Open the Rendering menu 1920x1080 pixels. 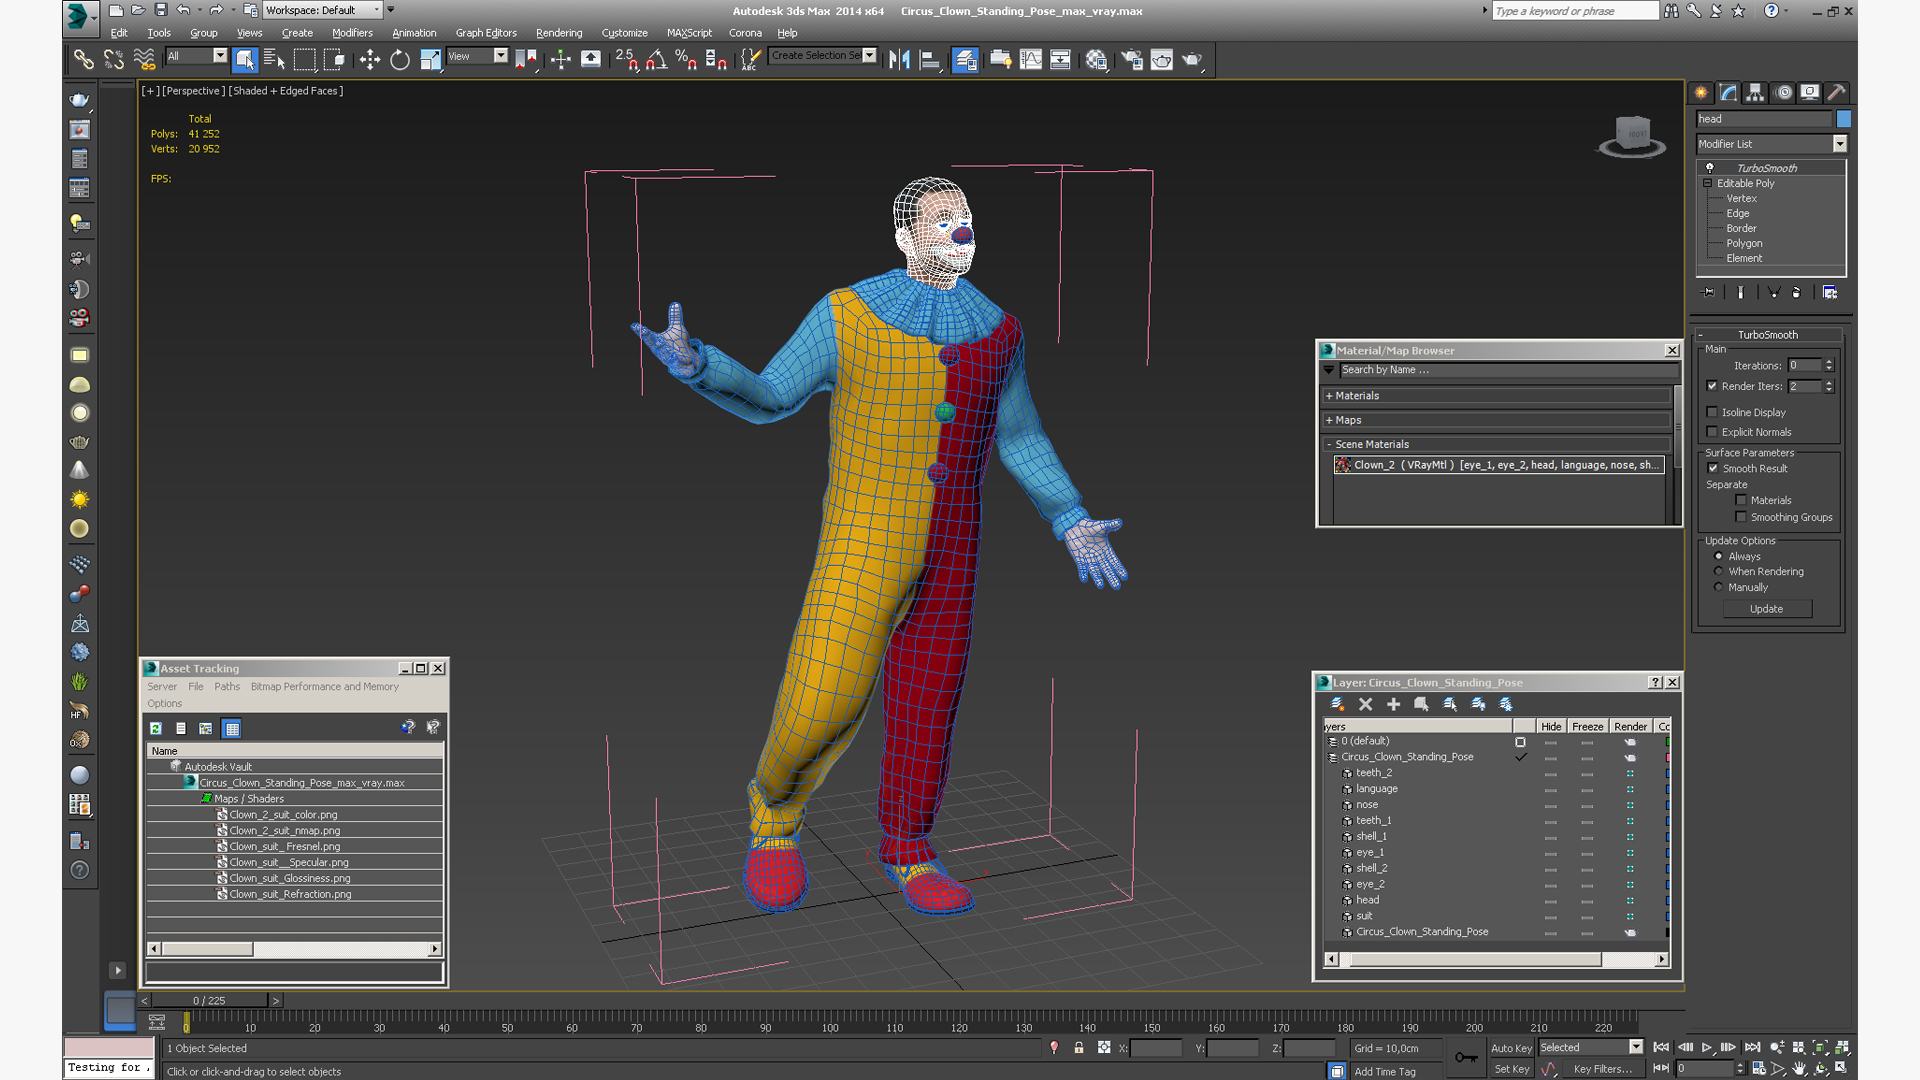pos(559,33)
